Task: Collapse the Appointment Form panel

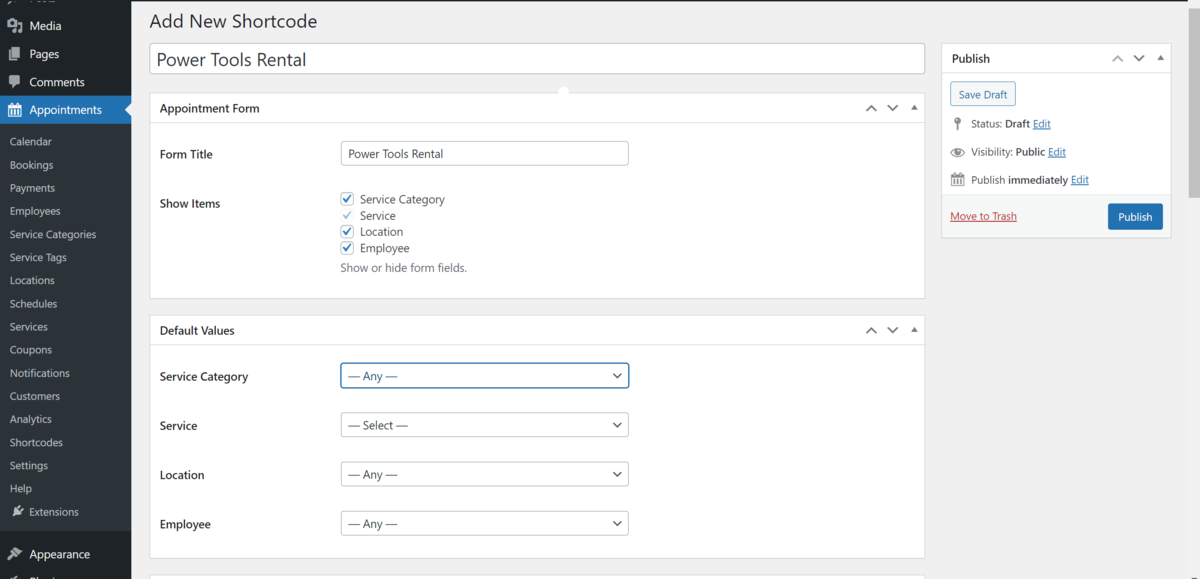Action: (x=914, y=107)
